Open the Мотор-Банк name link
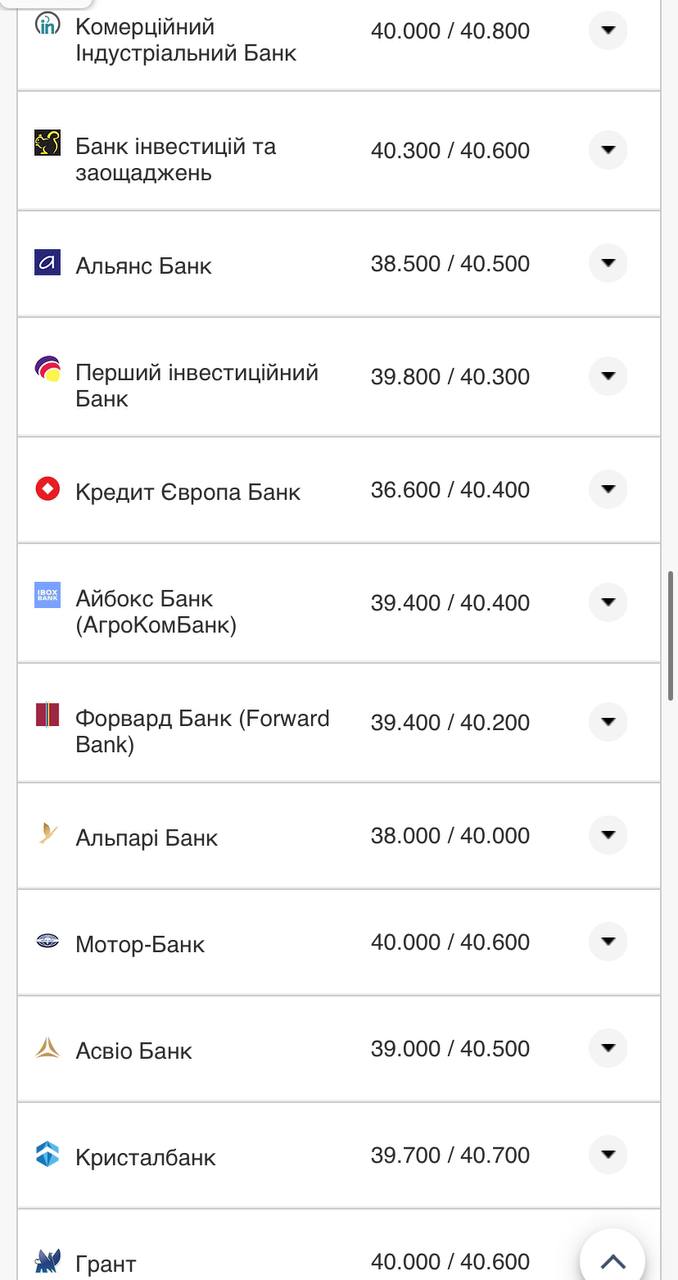 pyautogui.click(x=140, y=944)
